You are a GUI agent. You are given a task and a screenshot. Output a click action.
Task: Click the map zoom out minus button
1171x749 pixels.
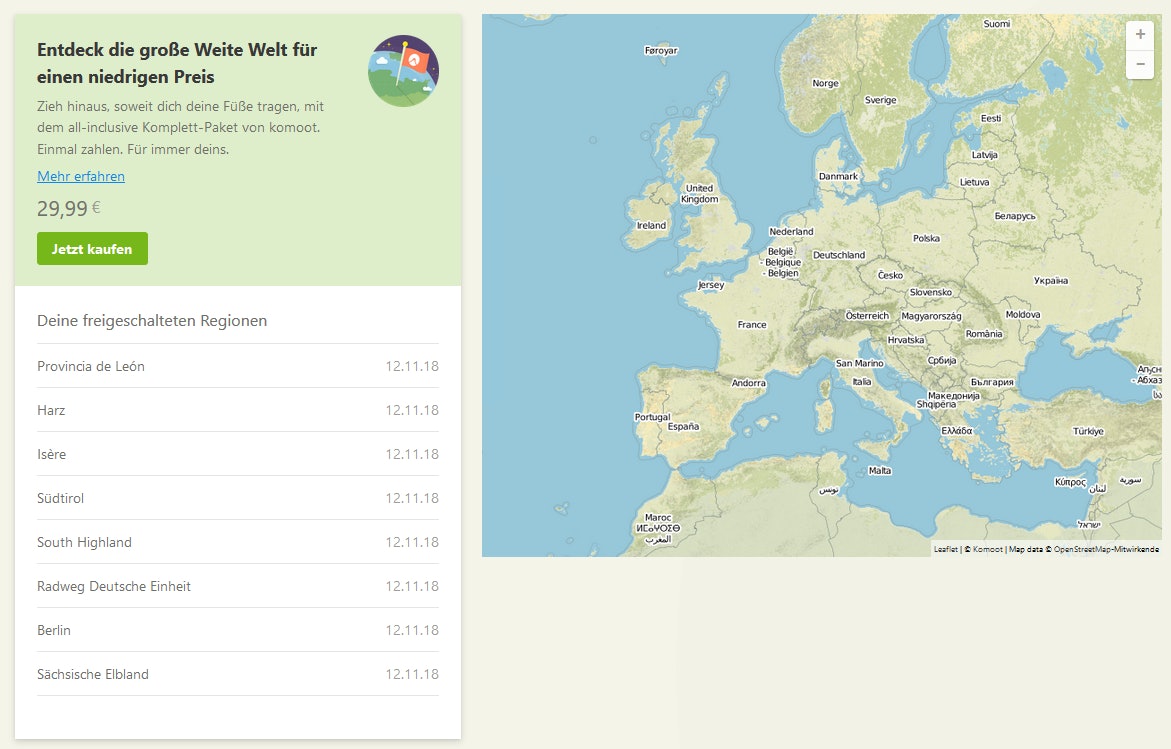[x=1140, y=63]
